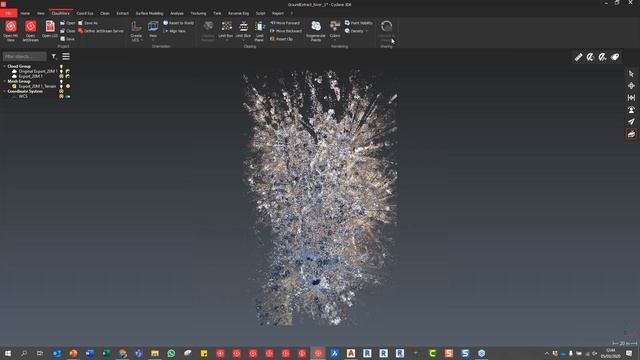The height and width of the screenshot is (360, 640).
Task: Toggle visibility bulb of Export_20M 1 cloud
Action: [x=62, y=76]
